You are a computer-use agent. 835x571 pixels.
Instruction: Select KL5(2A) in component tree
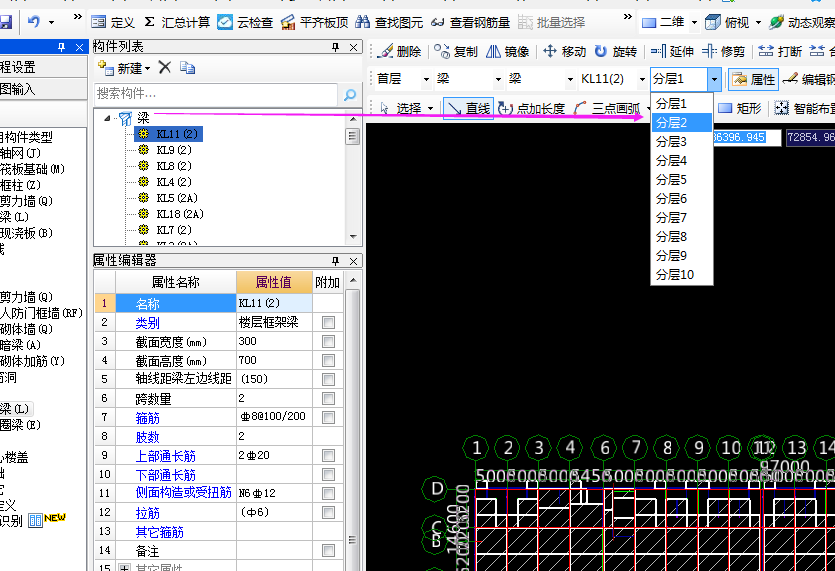coord(177,198)
